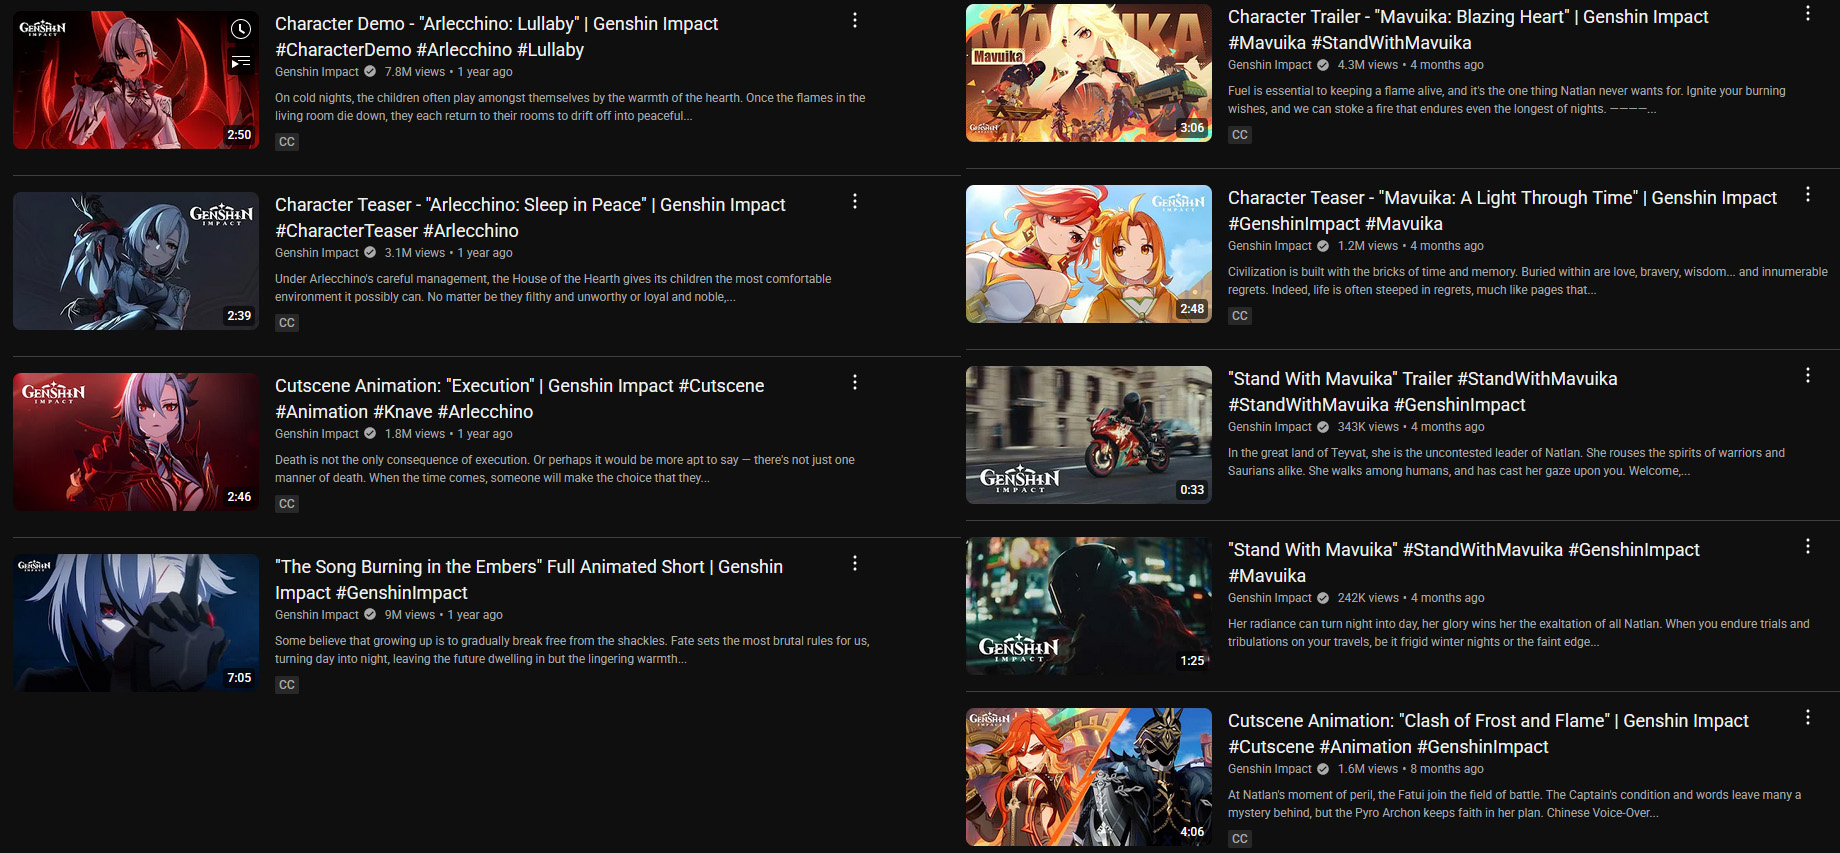Open more options for Mavuika: Blazing Heart video
Viewport: 1840px width, 853px height.
pos(1808,14)
